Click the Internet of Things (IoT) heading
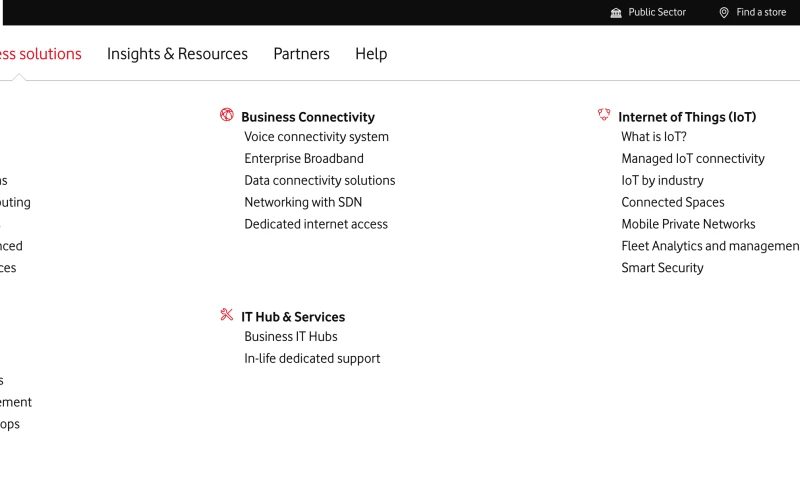800x480 pixels. 687,117
